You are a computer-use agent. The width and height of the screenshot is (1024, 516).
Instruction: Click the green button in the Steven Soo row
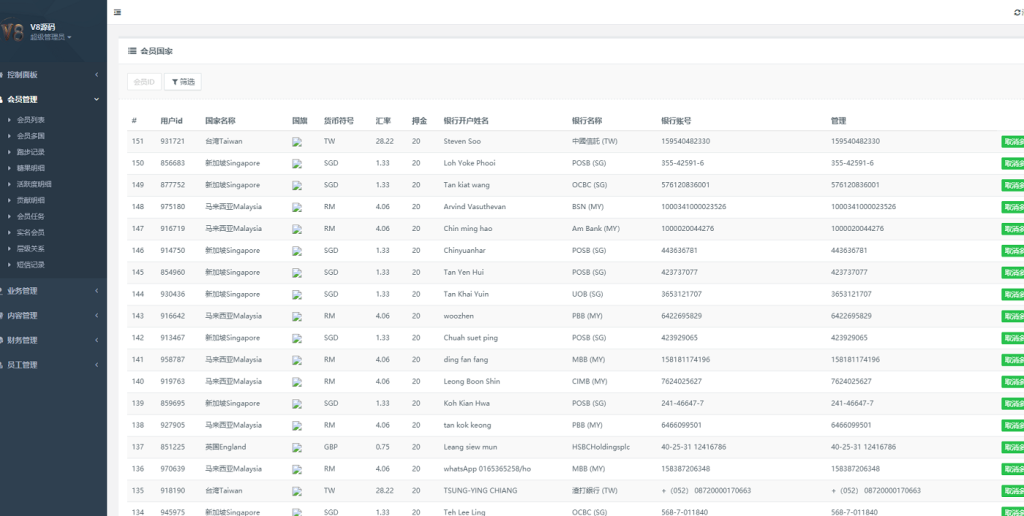click(x=1012, y=141)
